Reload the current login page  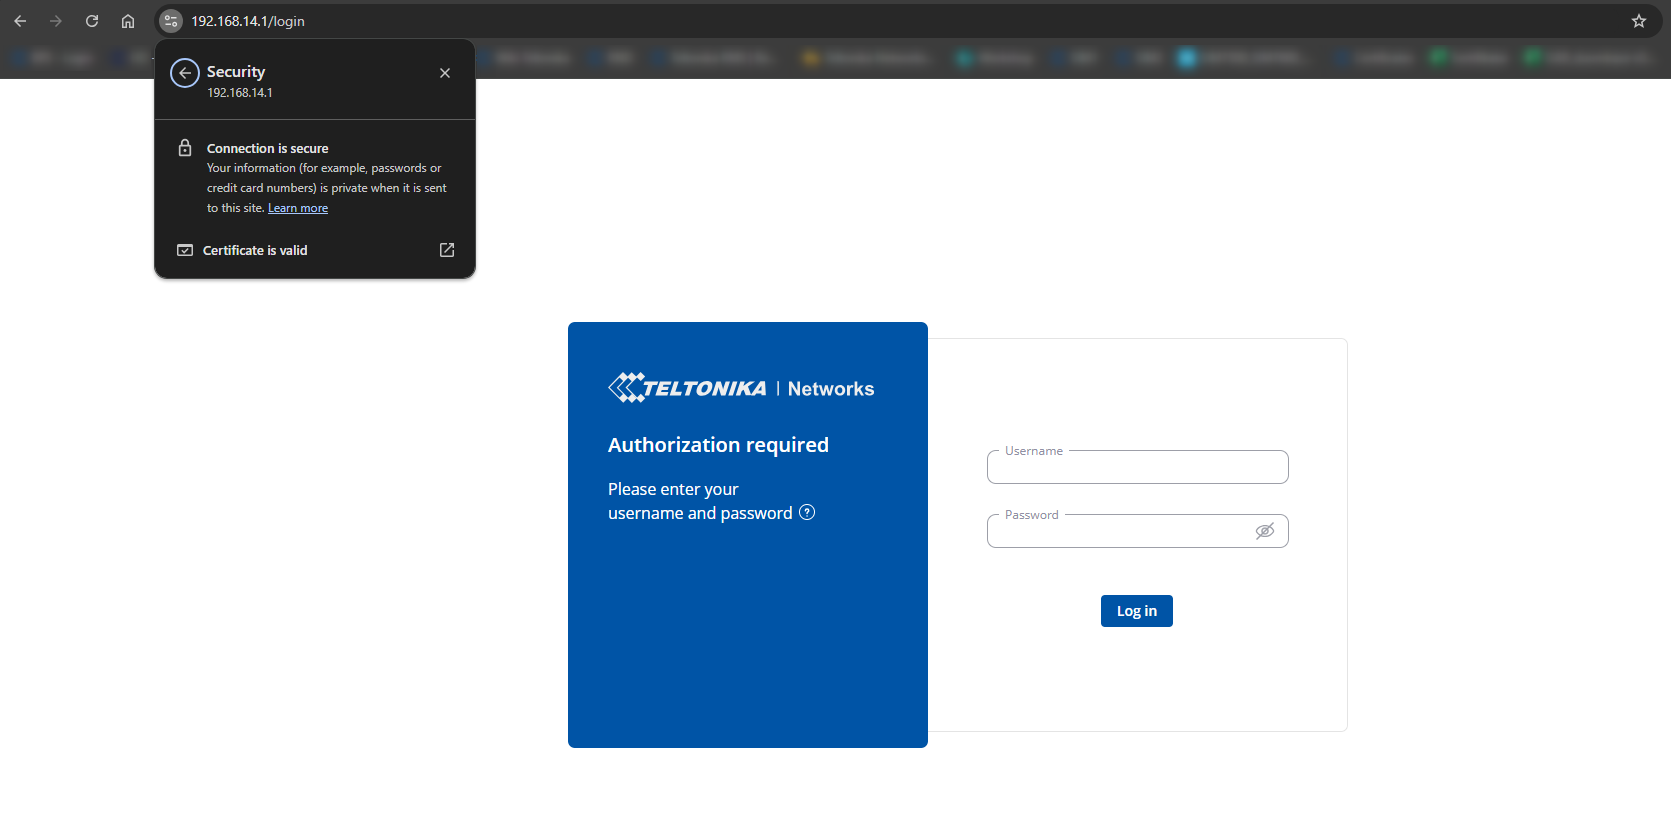92,21
